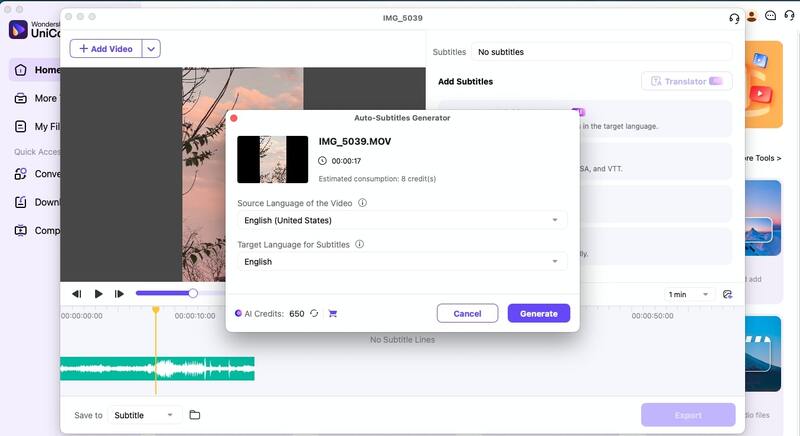The width and height of the screenshot is (800, 436).
Task: Click the UniConverter app logo
Action: tap(18, 30)
